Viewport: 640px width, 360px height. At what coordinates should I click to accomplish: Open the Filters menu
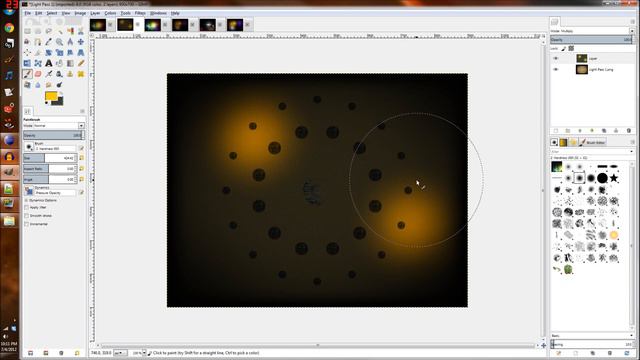coord(140,13)
